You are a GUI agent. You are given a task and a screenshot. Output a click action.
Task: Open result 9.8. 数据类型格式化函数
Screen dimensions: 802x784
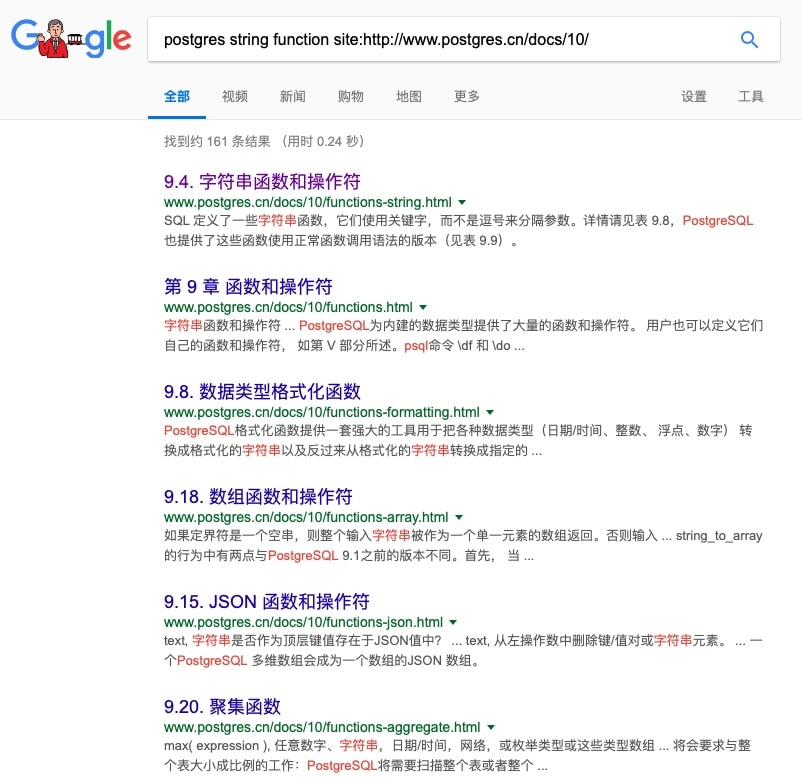click(262, 392)
